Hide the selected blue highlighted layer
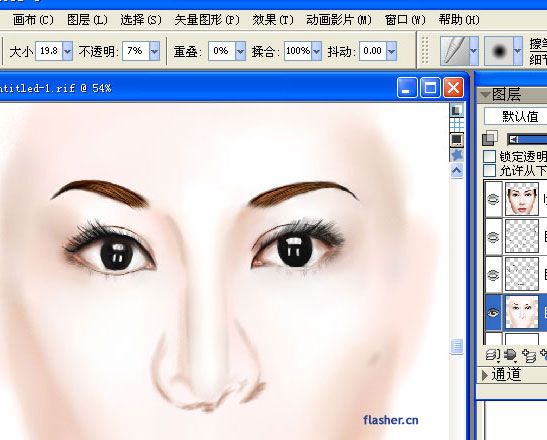 point(493,312)
